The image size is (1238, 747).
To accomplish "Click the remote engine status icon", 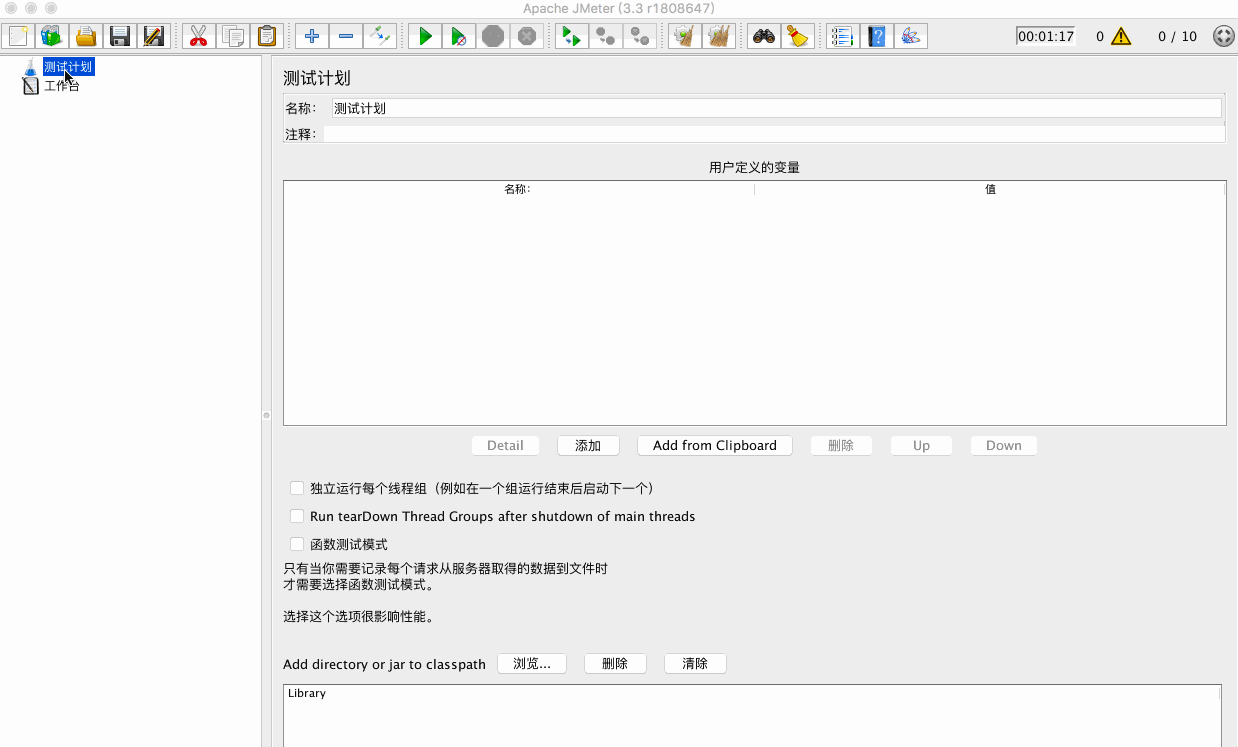I will tap(1223, 37).
